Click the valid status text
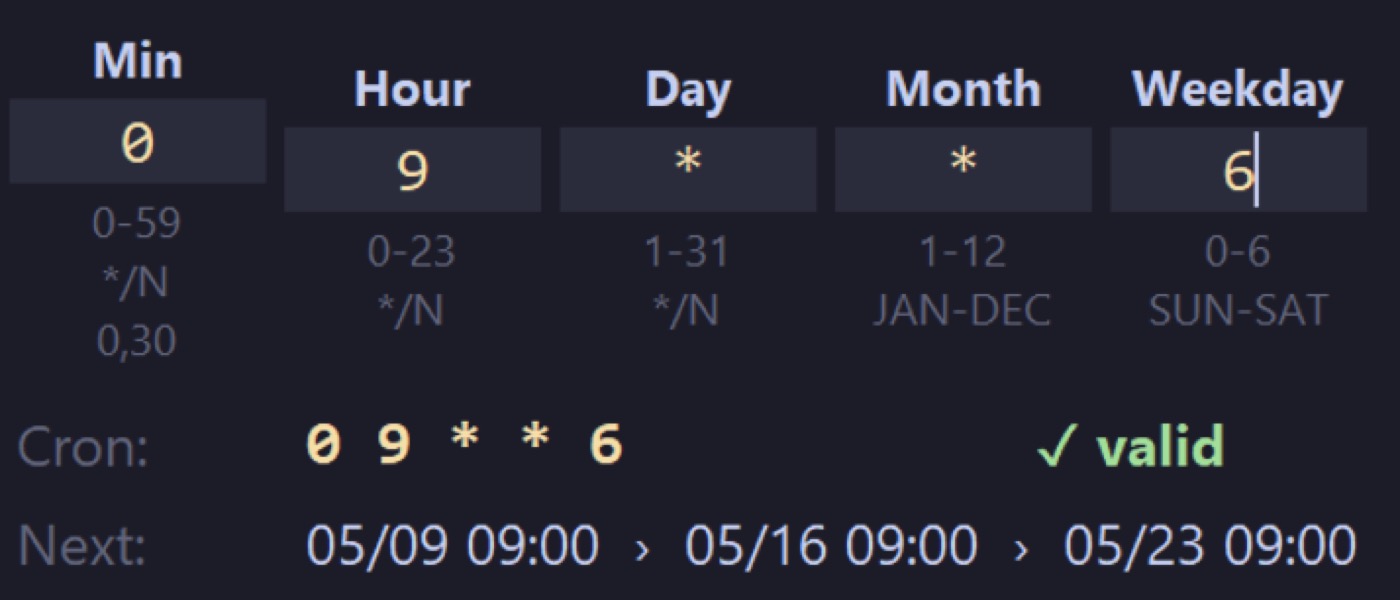This screenshot has width=1400, height=600. (x=1160, y=446)
